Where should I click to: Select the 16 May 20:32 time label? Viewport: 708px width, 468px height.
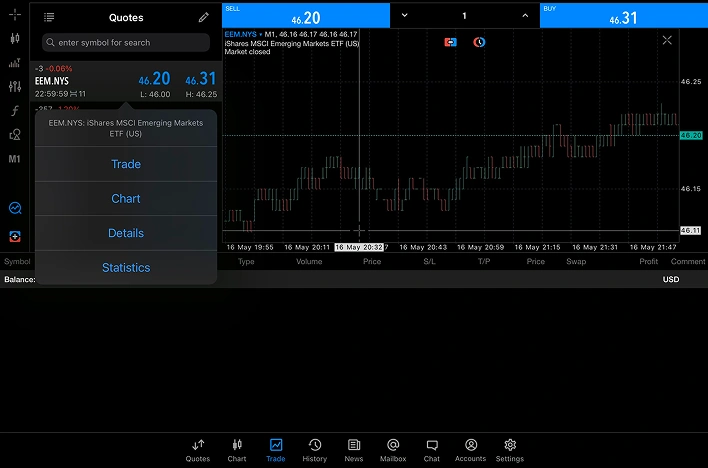click(x=359, y=247)
